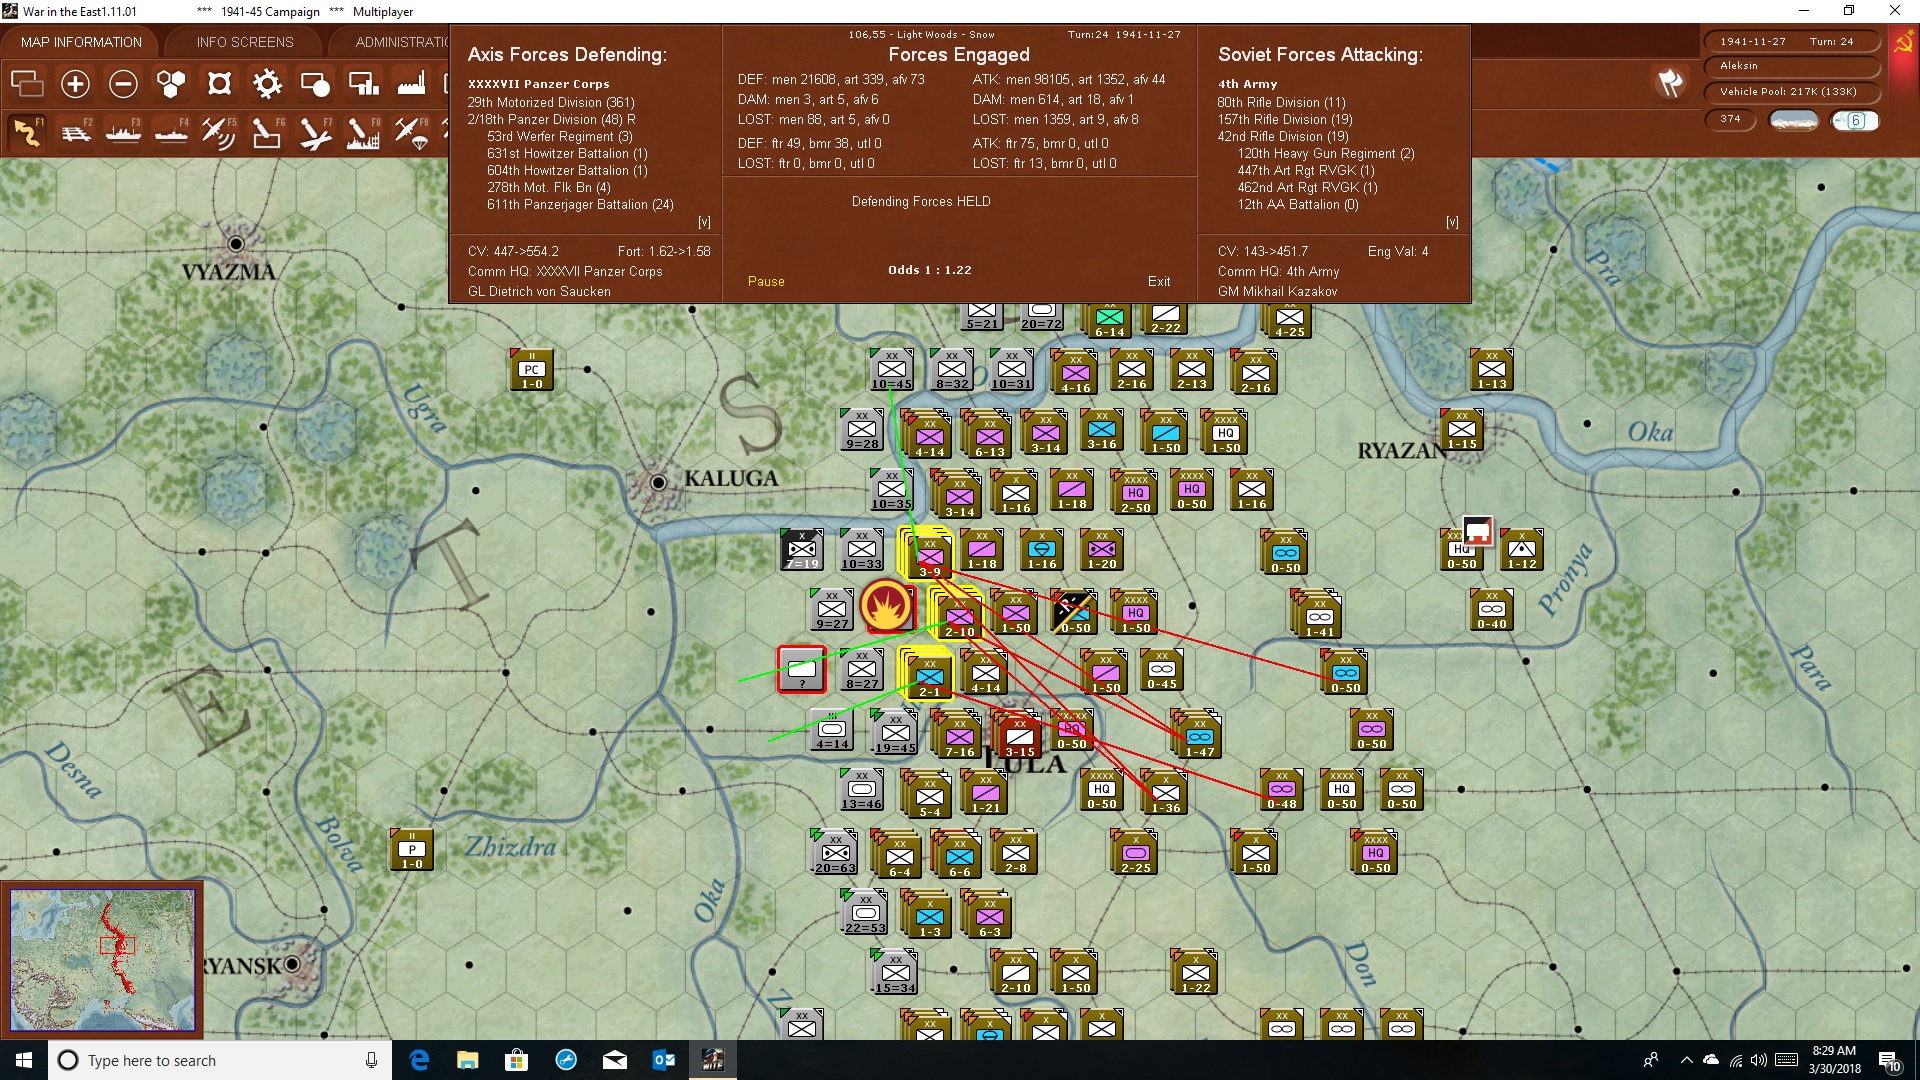Expand Axis defending forces list [v]

click(x=704, y=222)
